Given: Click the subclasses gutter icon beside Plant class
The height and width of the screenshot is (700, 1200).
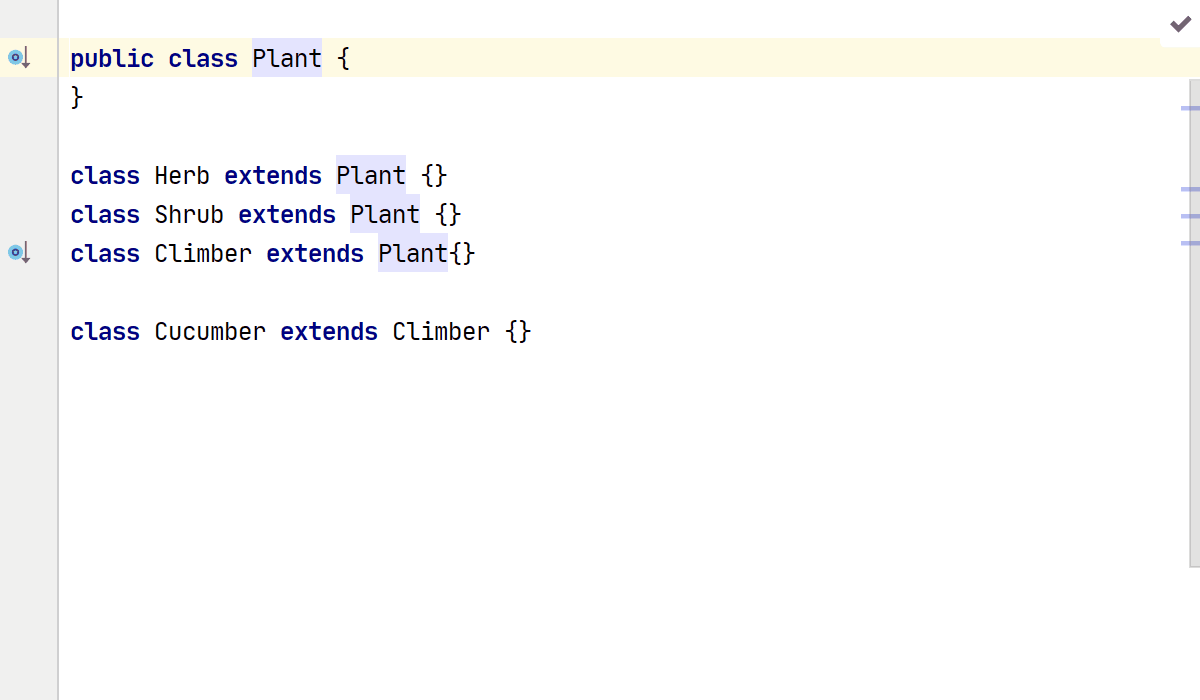Looking at the screenshot, I should 18,58.
